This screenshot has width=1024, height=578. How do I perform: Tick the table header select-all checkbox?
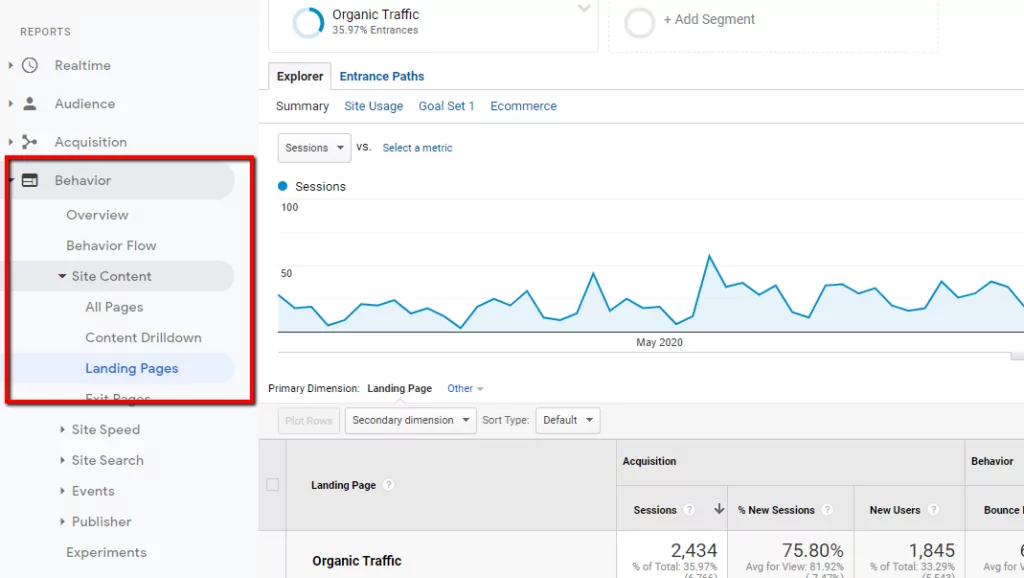pos(272,485)
